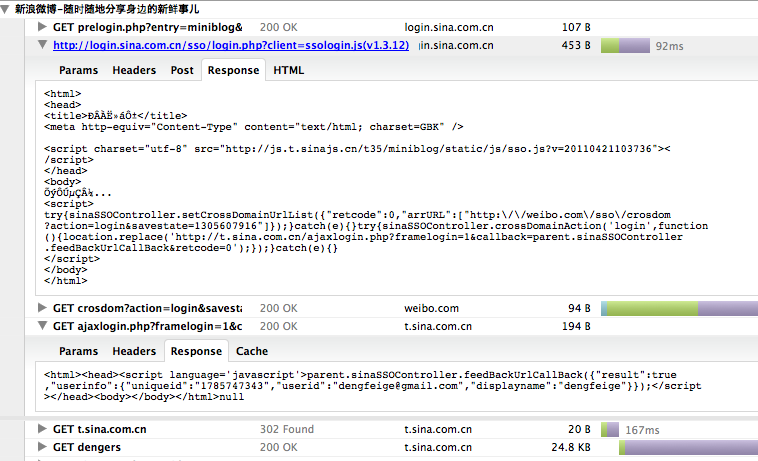
Task: Open Params tab under login.php request
Action: pyautogui.click(x=78, y=70)
